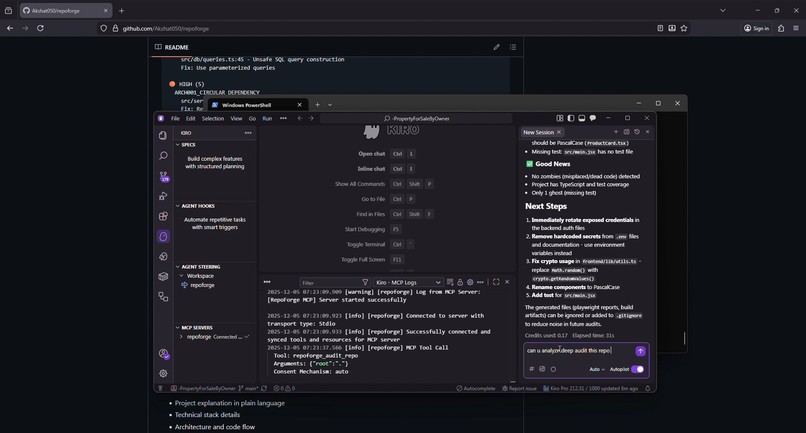
Task: Open the File menu in Kiro
Action: tap(175, 118)
